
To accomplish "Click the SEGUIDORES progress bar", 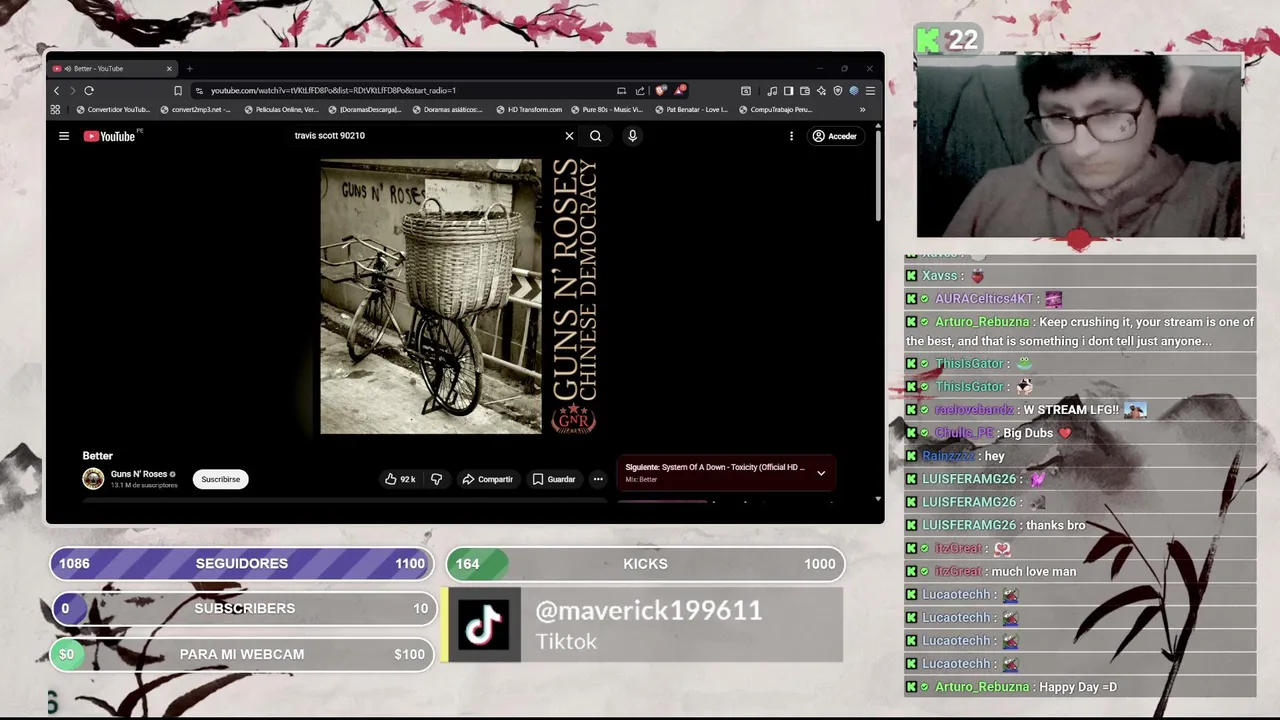I will click(x=242, y=564).
